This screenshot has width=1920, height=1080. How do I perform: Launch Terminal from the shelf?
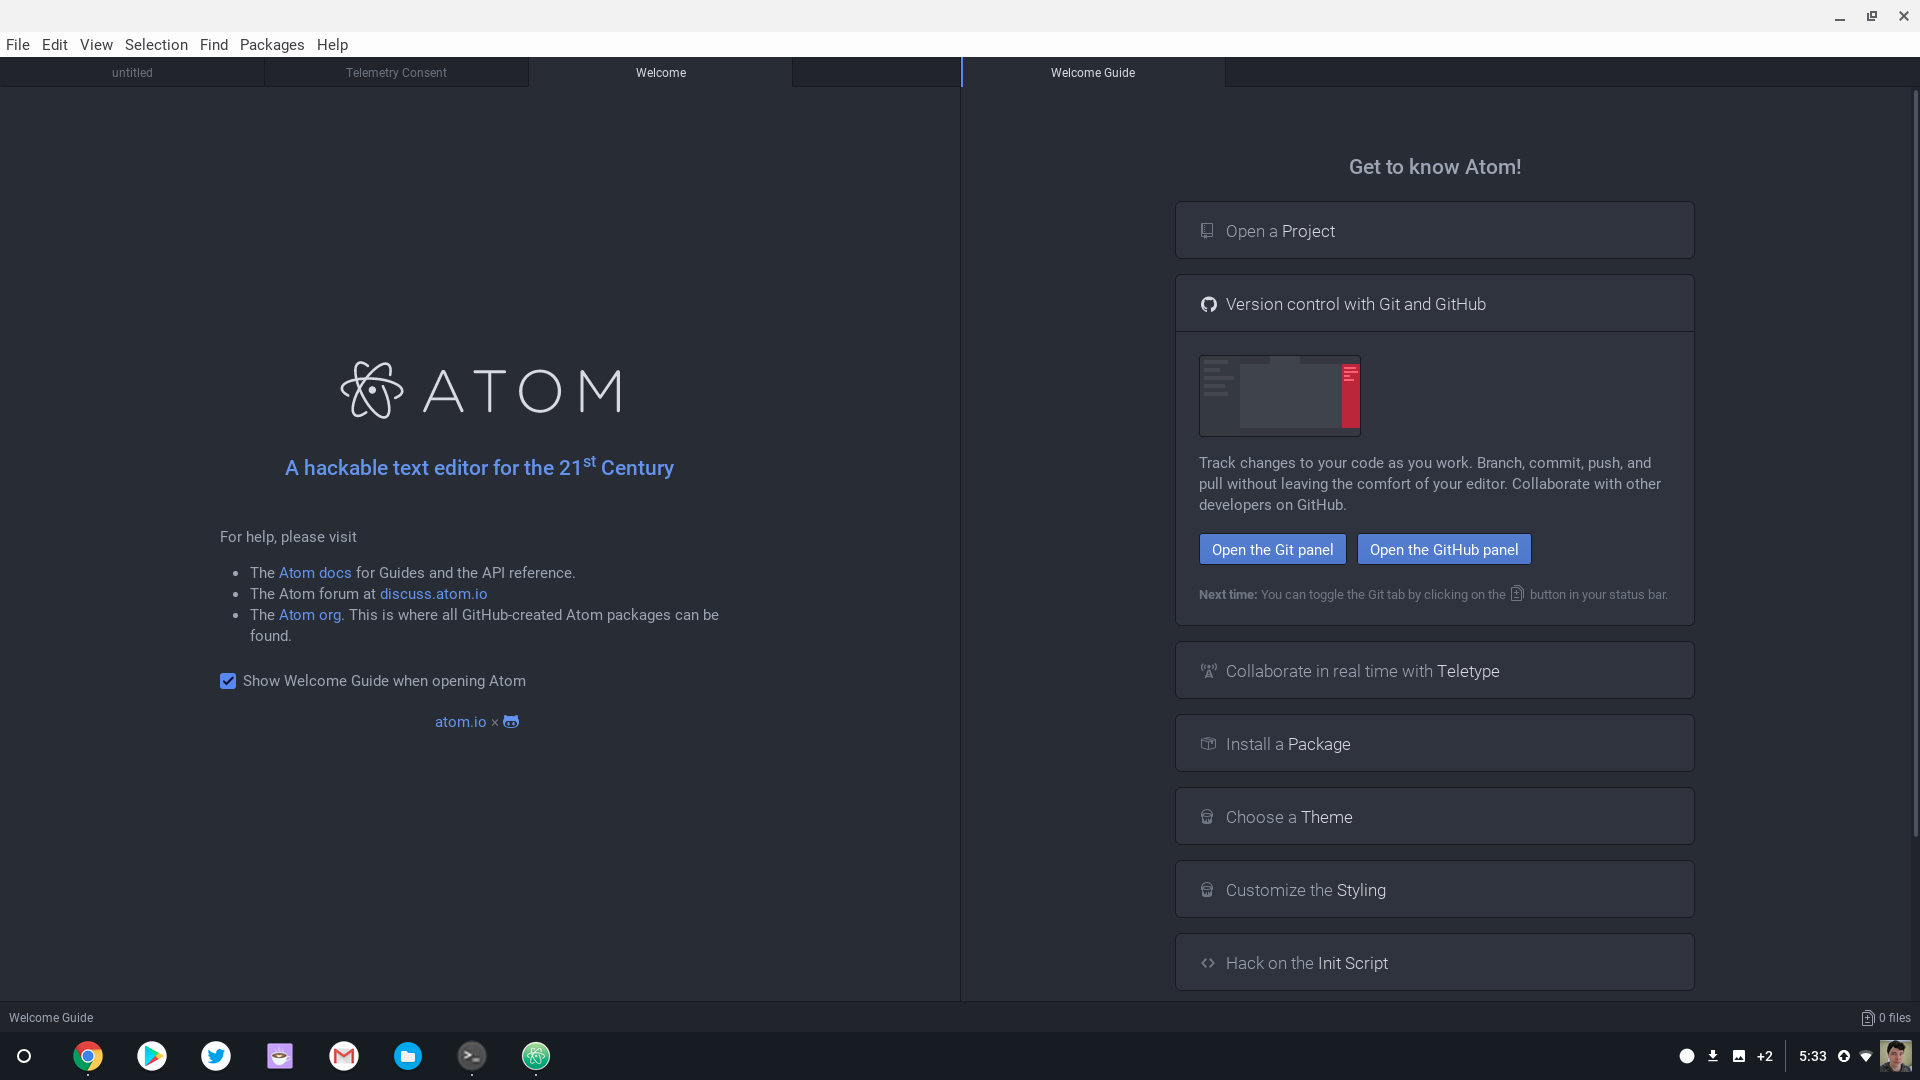tap(472, 1056)
